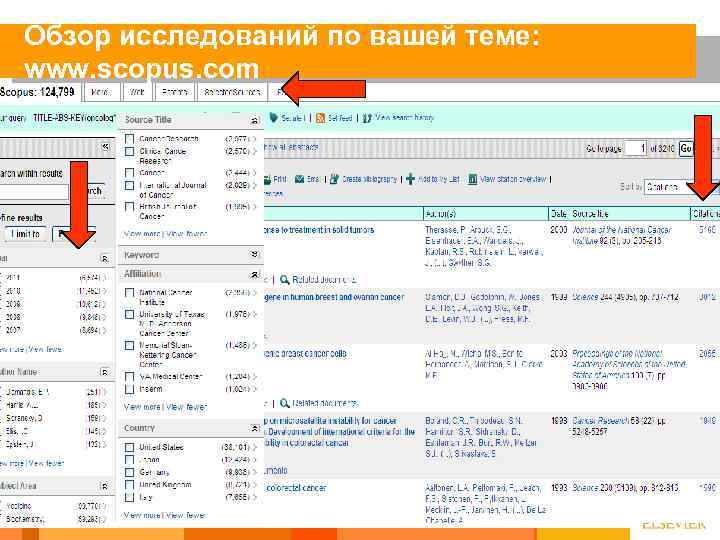
Task: Click Related documents magnifier under third result
Action: [285, 403]
